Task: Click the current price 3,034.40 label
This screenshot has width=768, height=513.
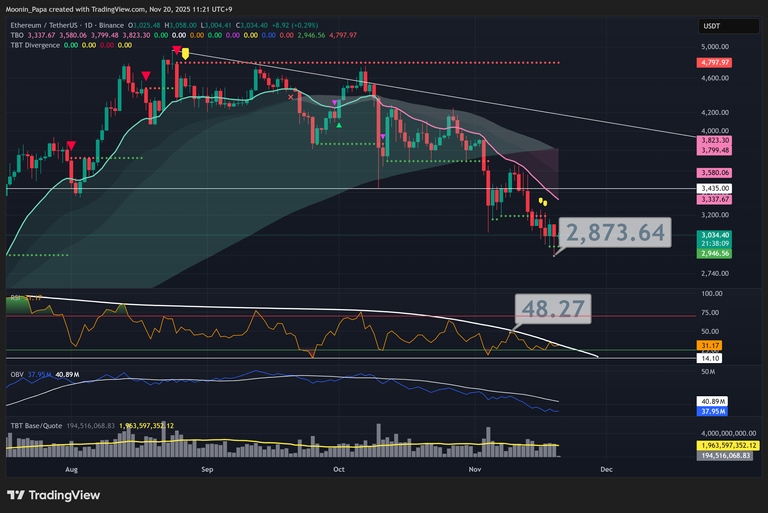Action: 714,235
